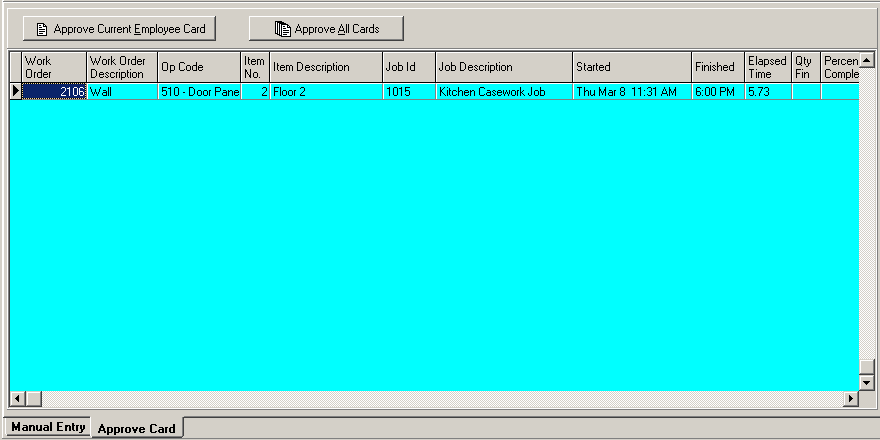Click the Work Order column header
The width and height of the screenshot is (880, 440).
[x=54, y=67]
